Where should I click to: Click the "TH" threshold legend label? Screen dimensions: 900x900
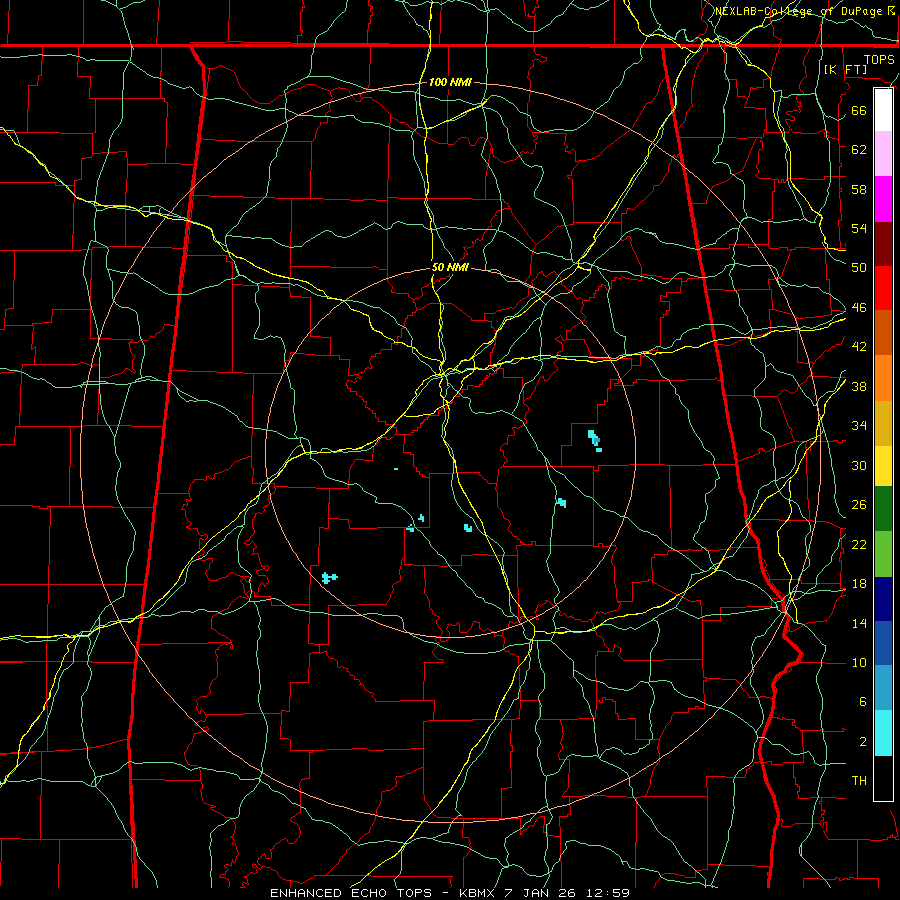859,781
